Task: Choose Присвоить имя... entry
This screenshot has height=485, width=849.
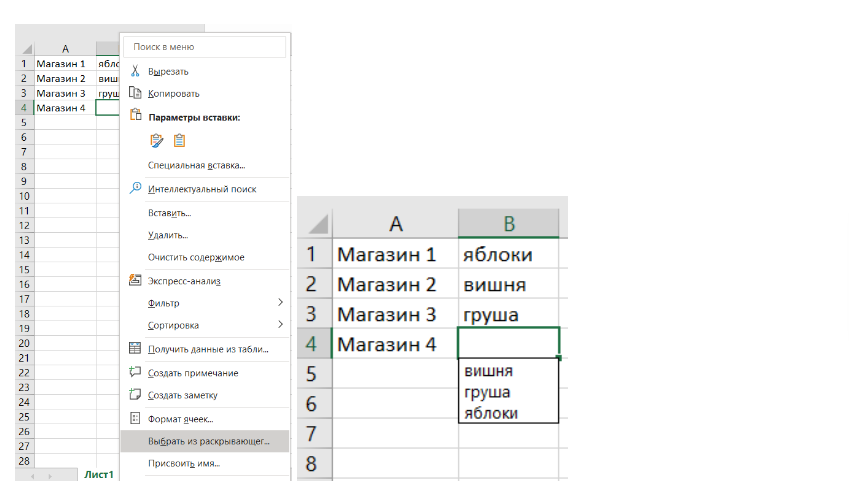Action: coord(184,464)
